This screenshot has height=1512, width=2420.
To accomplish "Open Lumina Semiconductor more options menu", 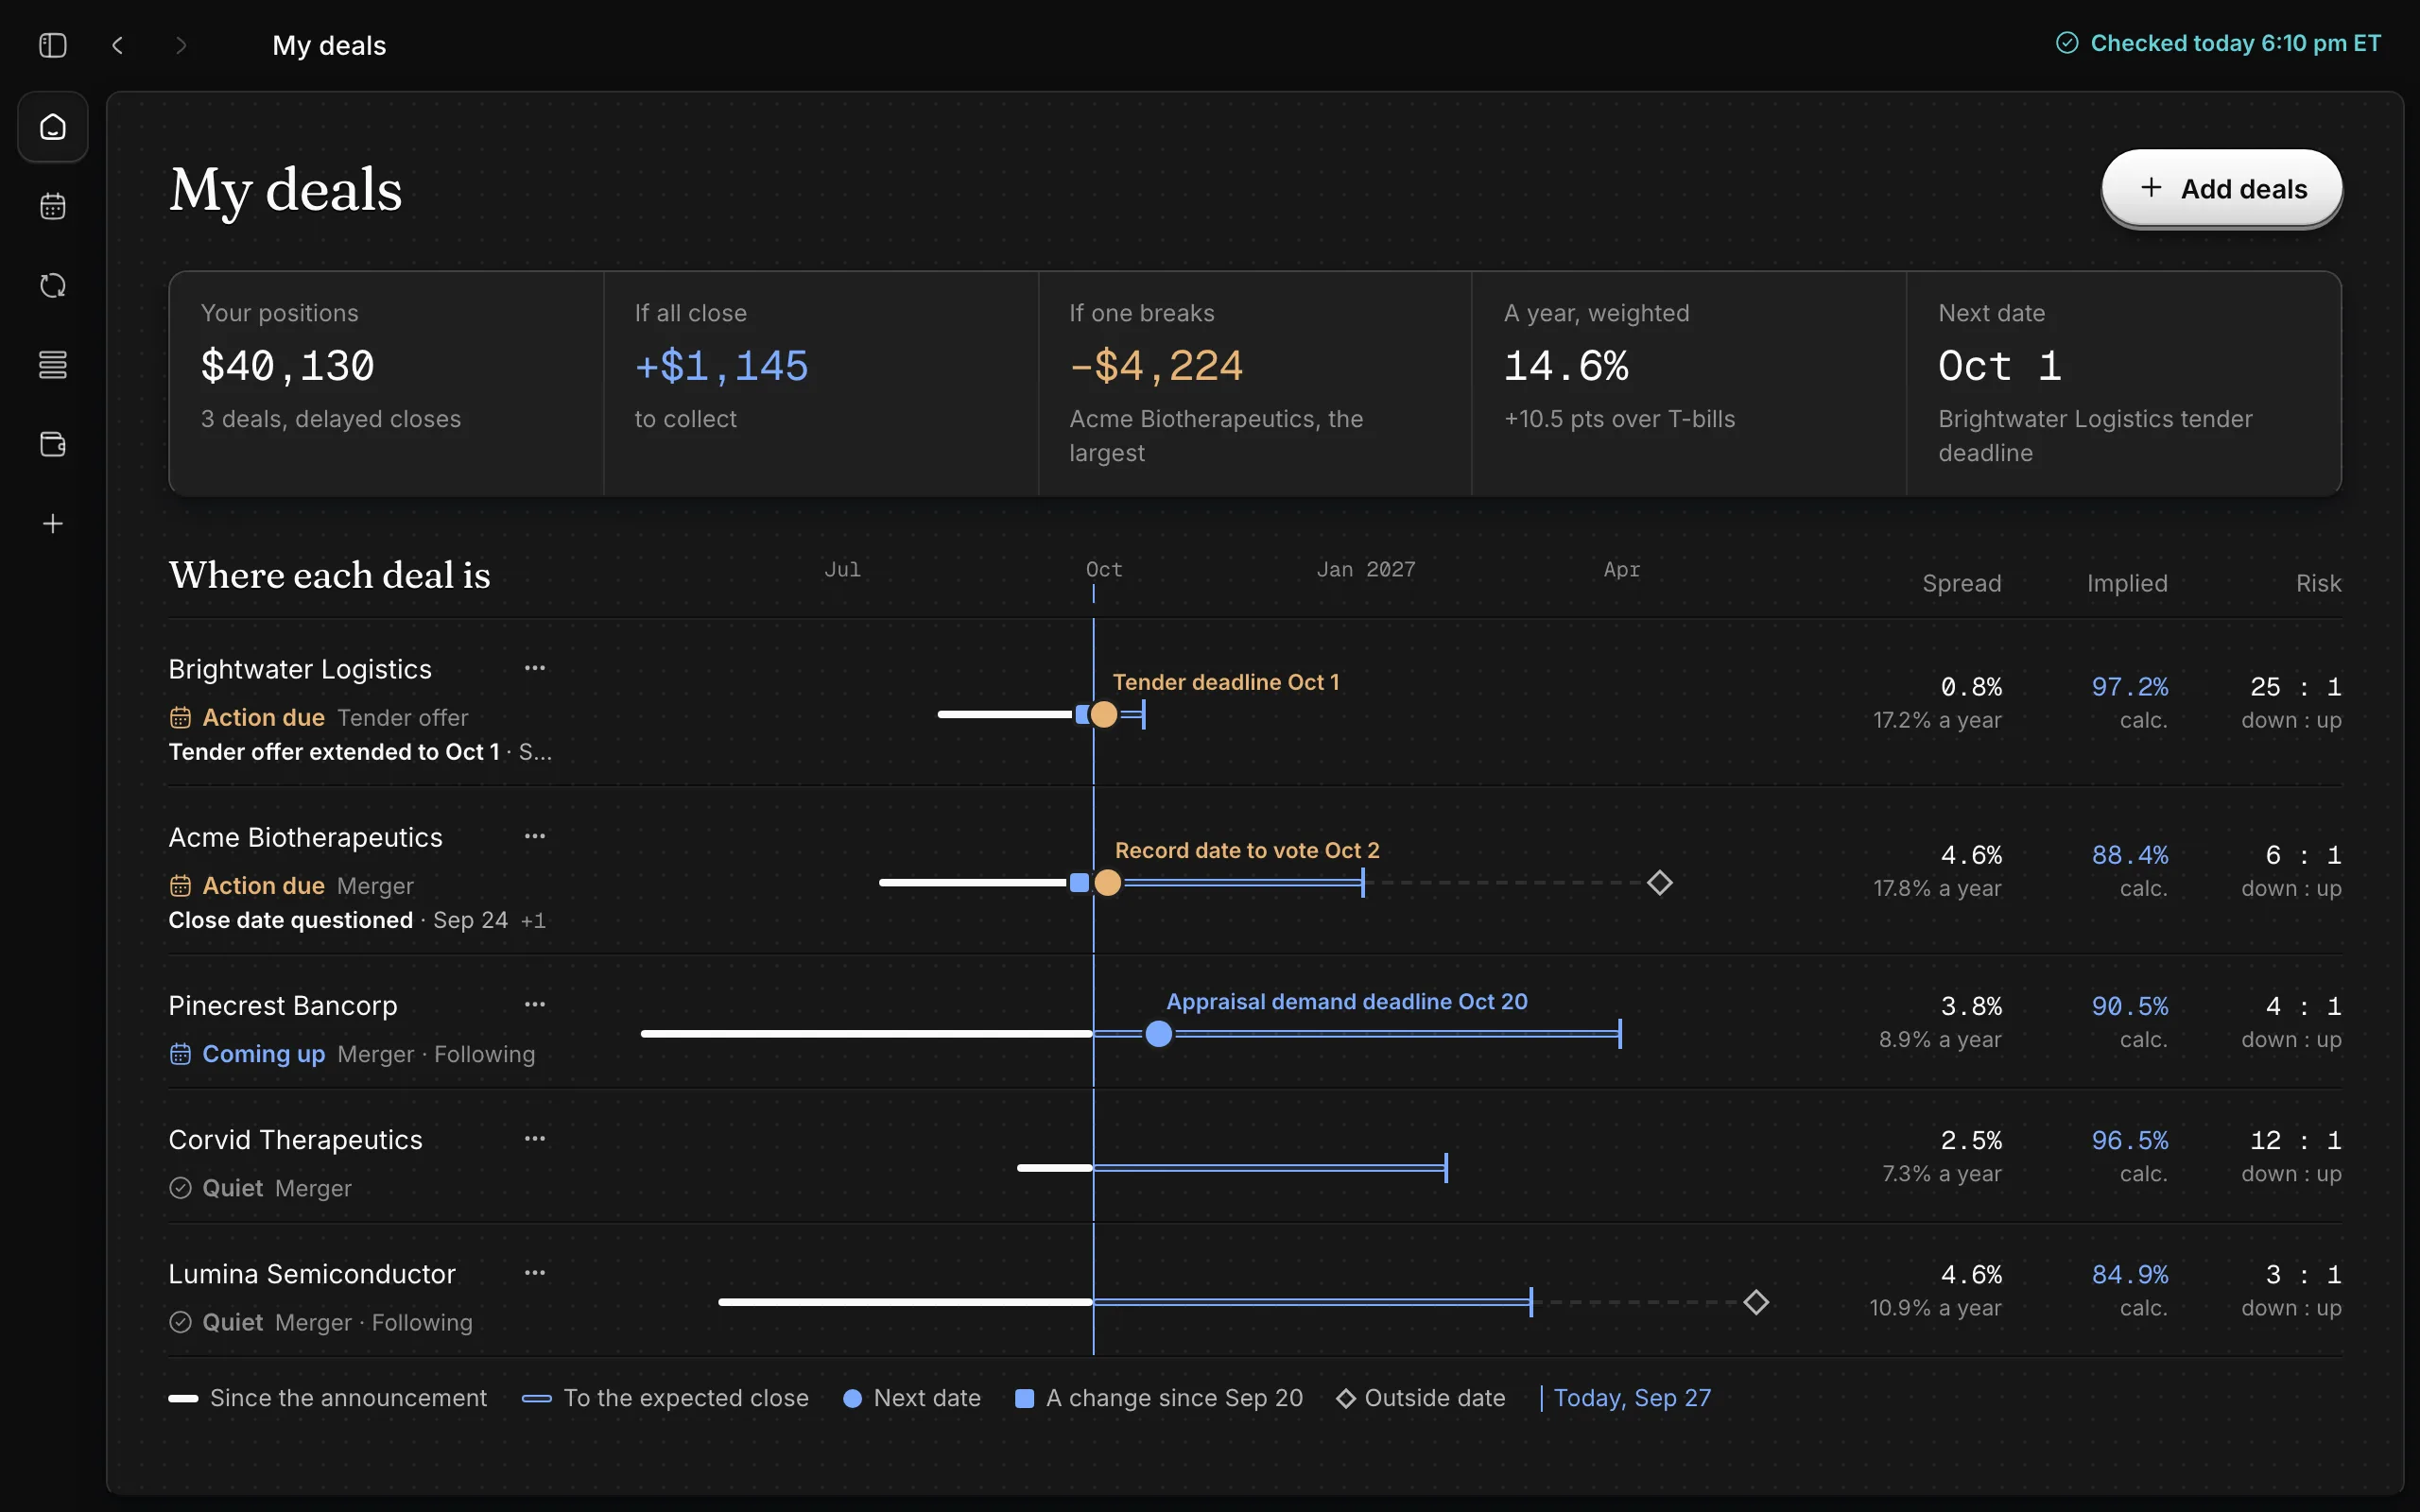I will coord(535,1273).
